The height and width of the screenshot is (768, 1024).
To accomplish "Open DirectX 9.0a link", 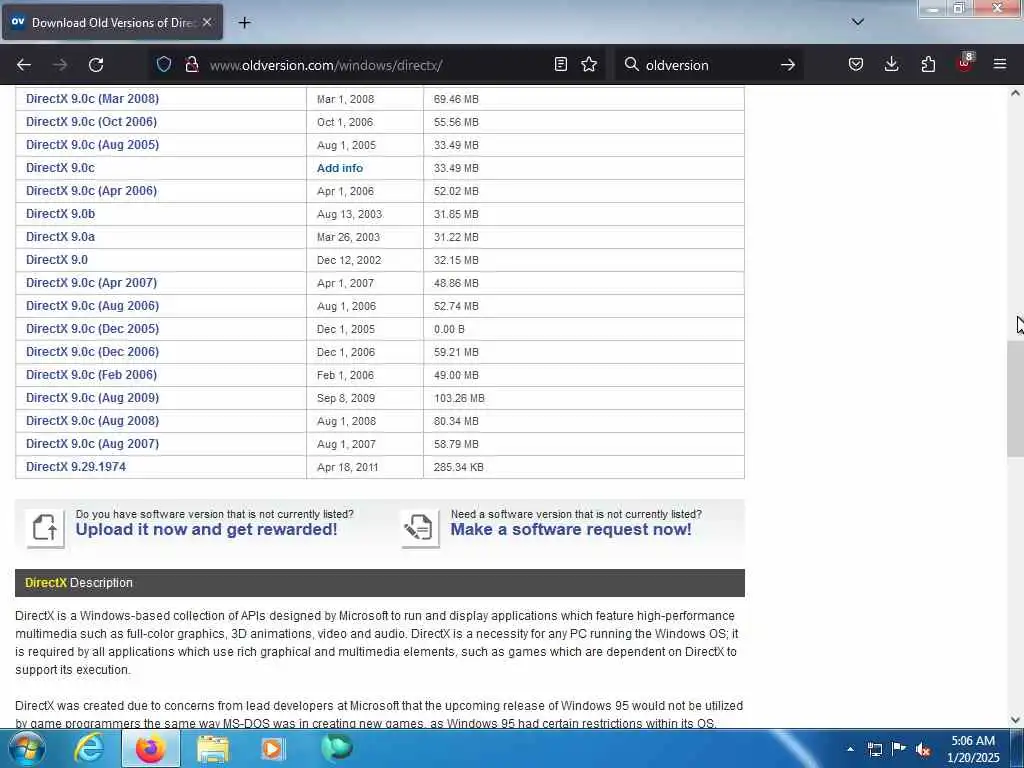I will (60, 236).
